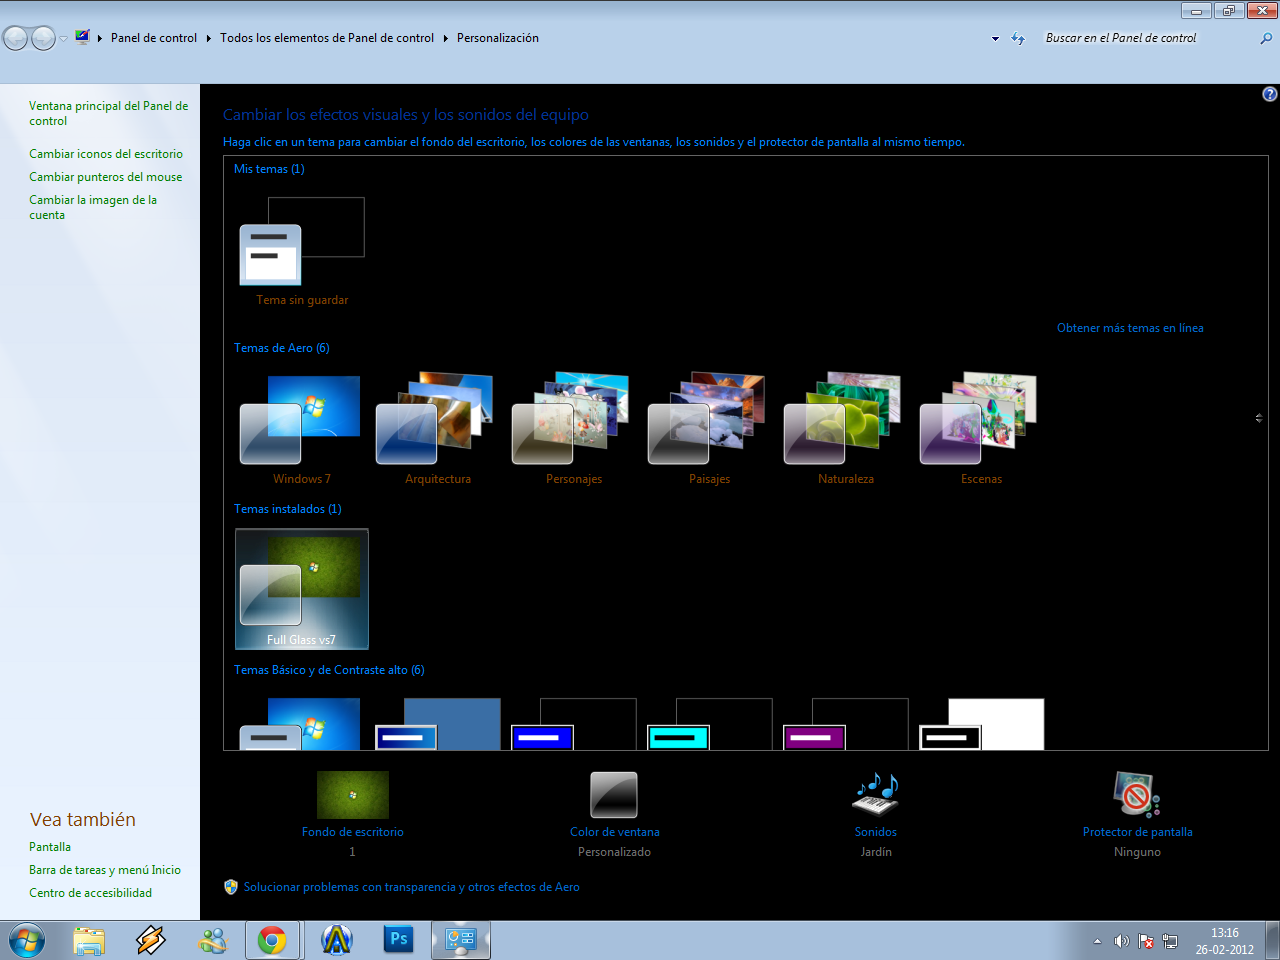The width and height of the screenshot is (1280, 960).
Task: Open Windows Explorer from taskbar
Action: 89,941
